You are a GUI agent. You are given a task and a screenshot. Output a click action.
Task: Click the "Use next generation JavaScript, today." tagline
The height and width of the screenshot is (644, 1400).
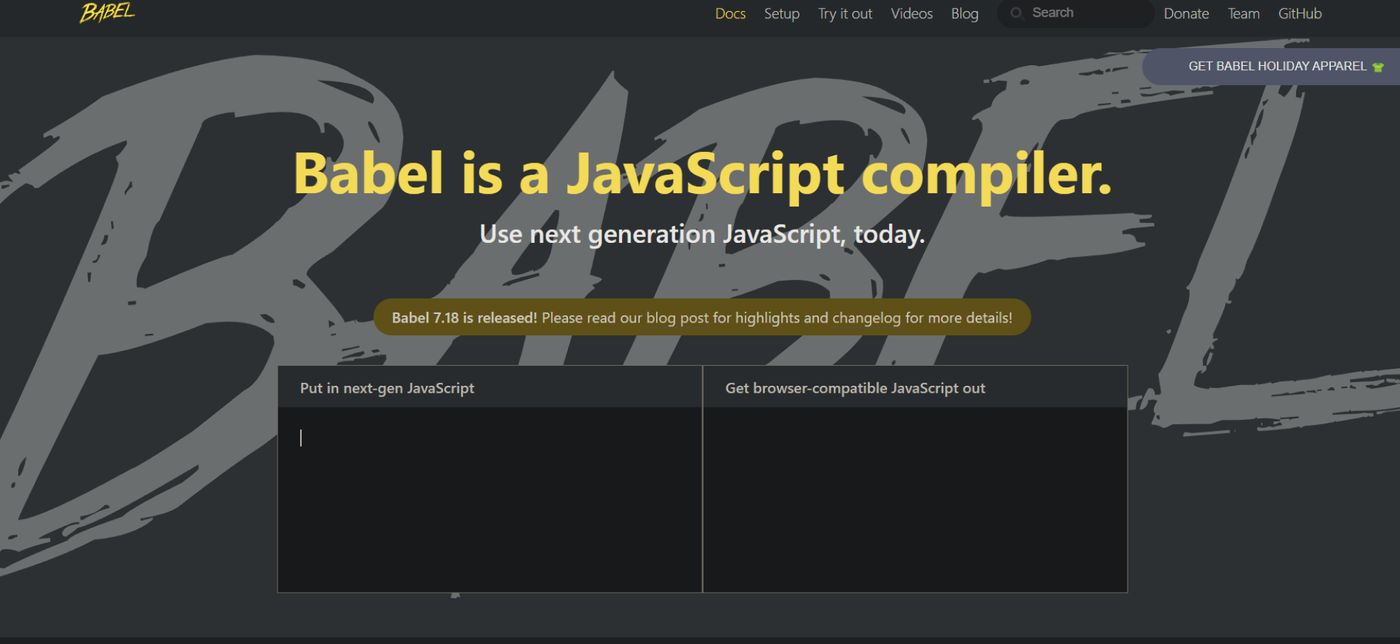(x=702, y=235)
